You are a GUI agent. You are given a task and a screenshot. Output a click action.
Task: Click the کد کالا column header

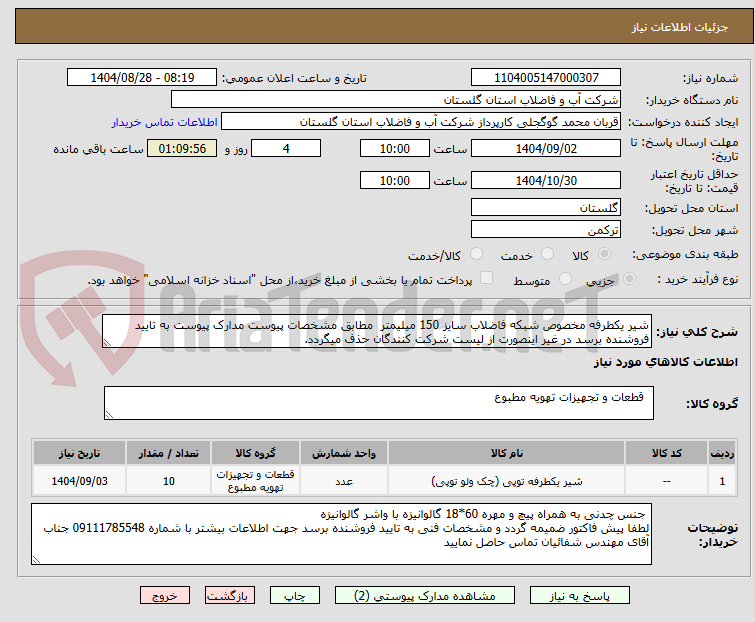tap(666, 453)
